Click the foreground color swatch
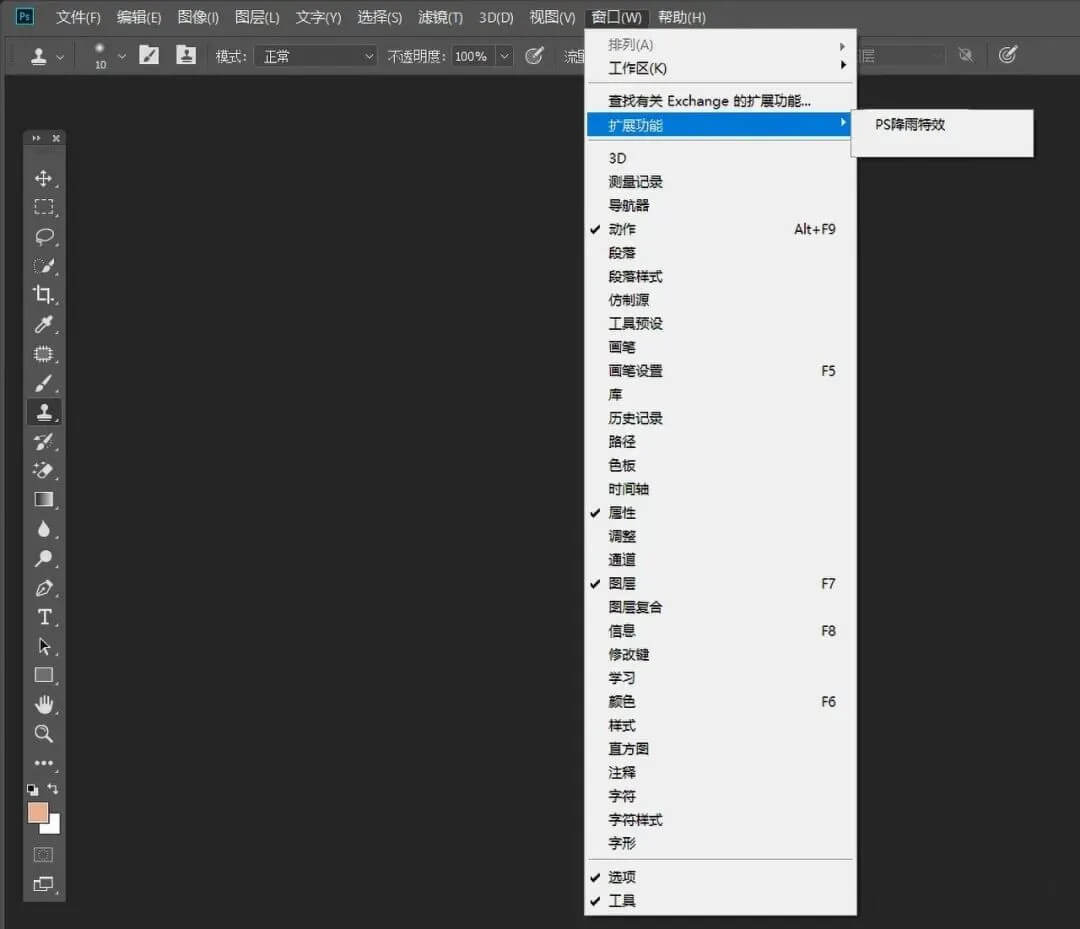 [x=37, y=812]
